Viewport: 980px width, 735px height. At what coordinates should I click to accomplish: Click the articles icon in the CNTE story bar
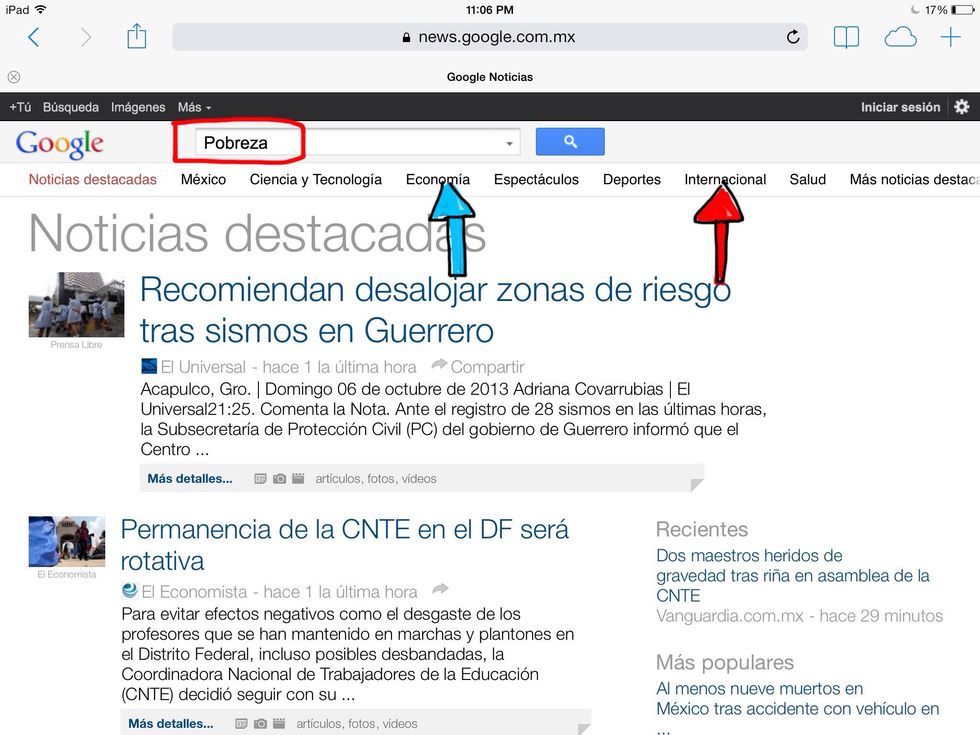[x=241, y=724]
